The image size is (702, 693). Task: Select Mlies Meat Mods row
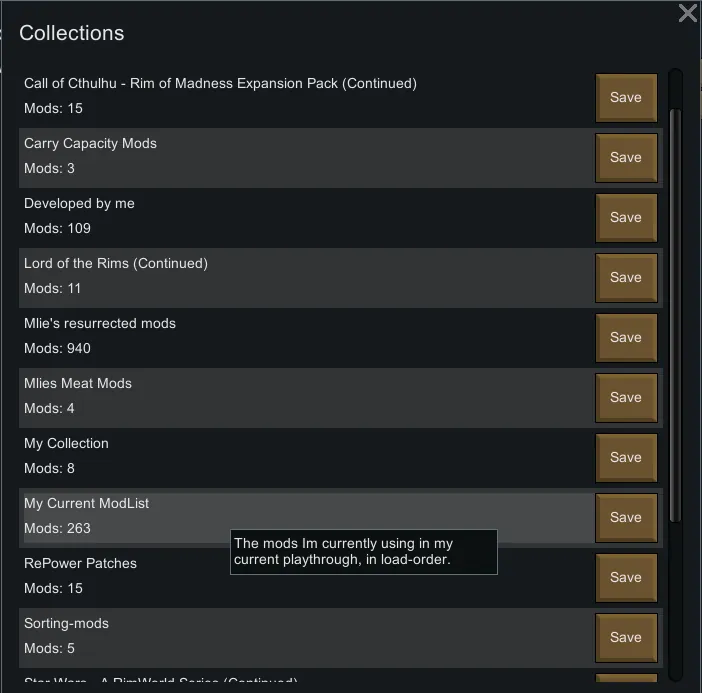coord(300,397)
